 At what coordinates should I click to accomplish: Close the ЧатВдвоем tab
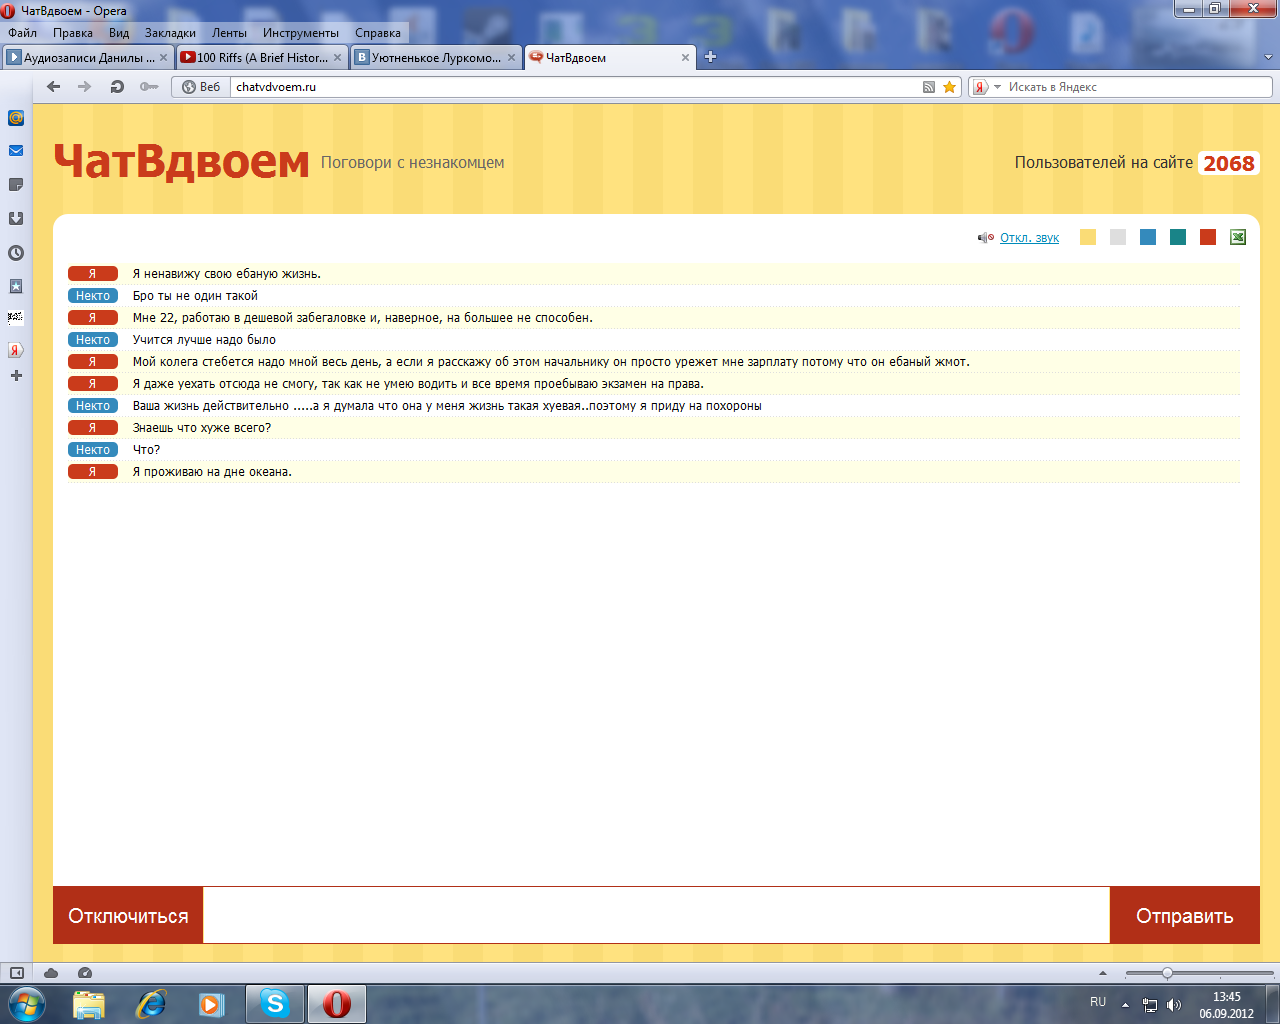point(686,58)
